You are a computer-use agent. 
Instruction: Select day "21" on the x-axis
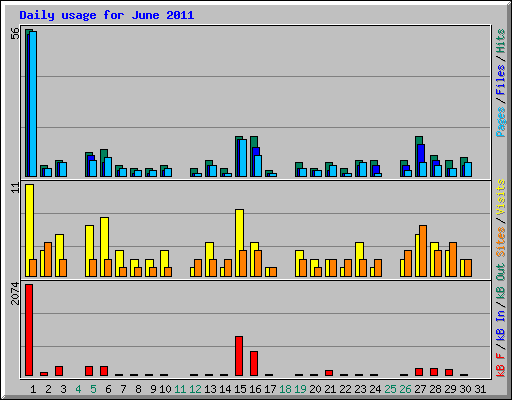pos(330,389)
